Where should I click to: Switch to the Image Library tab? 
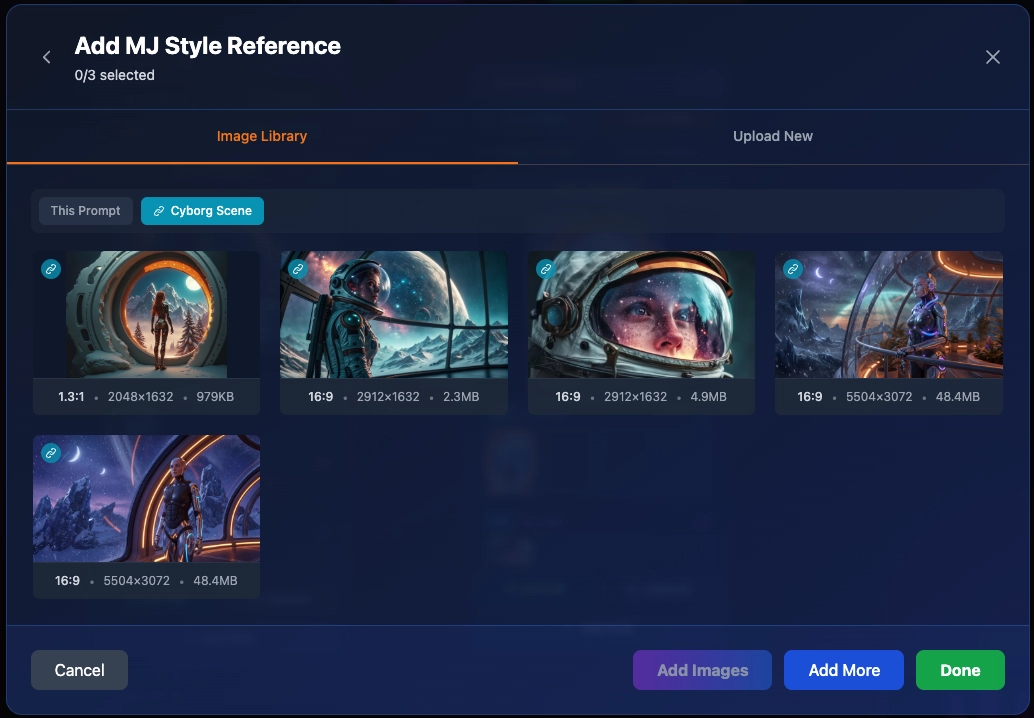262,136
